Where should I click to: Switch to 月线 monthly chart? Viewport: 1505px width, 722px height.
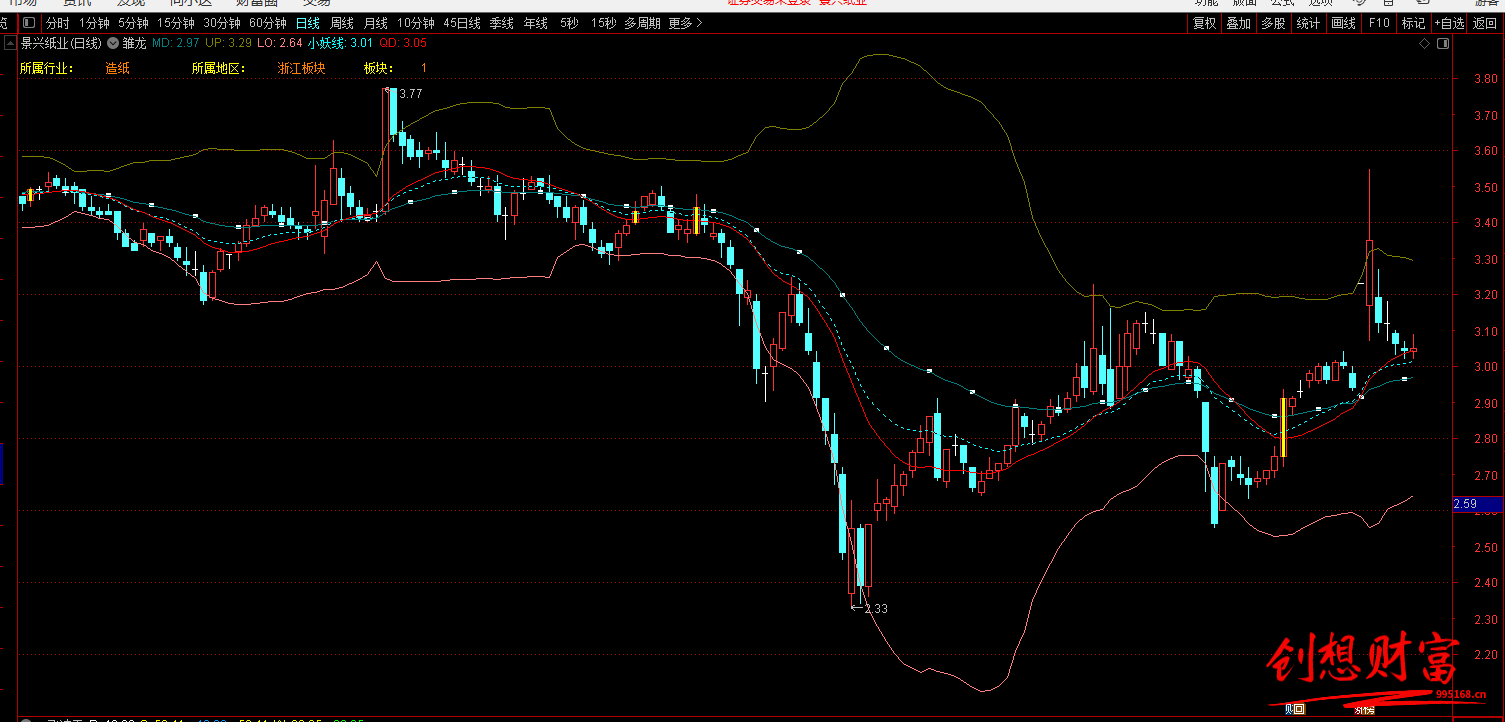coord(376,23)
